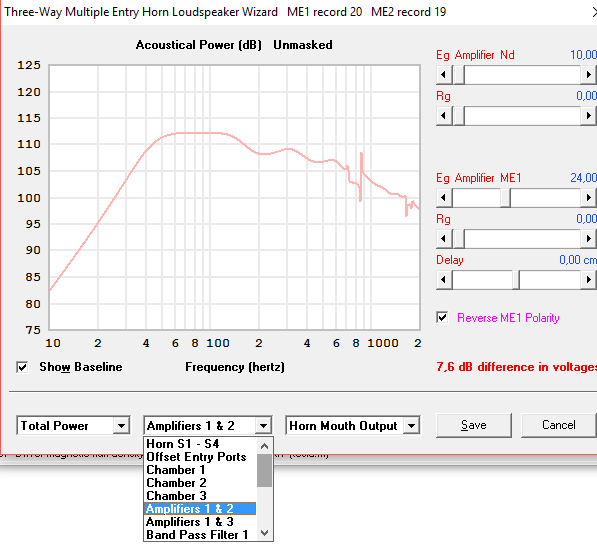Screen dimensions: 597x544
Task: Click left arrow of Eg Amplifier ME1 slider
Action: click(444, 198)
